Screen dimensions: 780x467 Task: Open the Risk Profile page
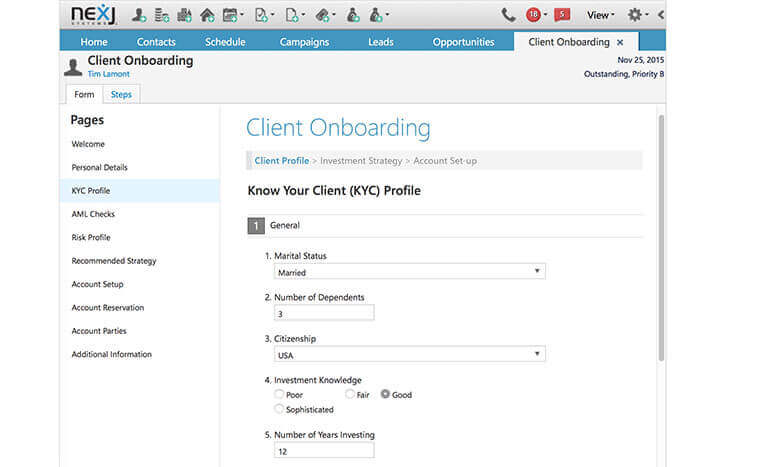coord(140,238)
